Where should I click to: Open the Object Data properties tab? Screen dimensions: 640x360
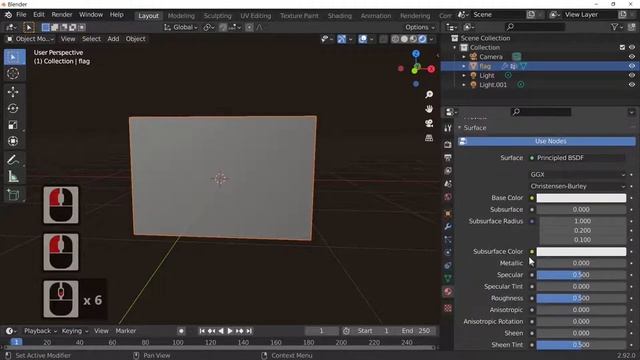point(448,279)
